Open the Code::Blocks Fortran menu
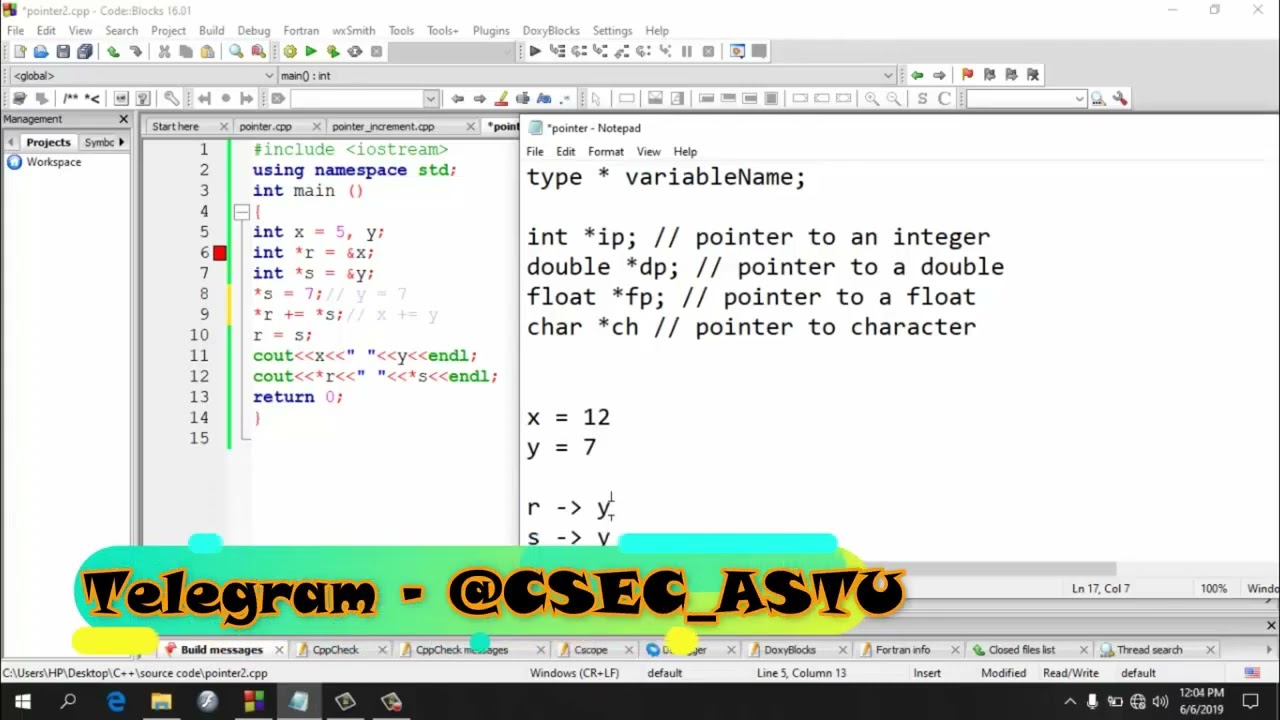1280x720 pixels. click(x=301, y=31)
